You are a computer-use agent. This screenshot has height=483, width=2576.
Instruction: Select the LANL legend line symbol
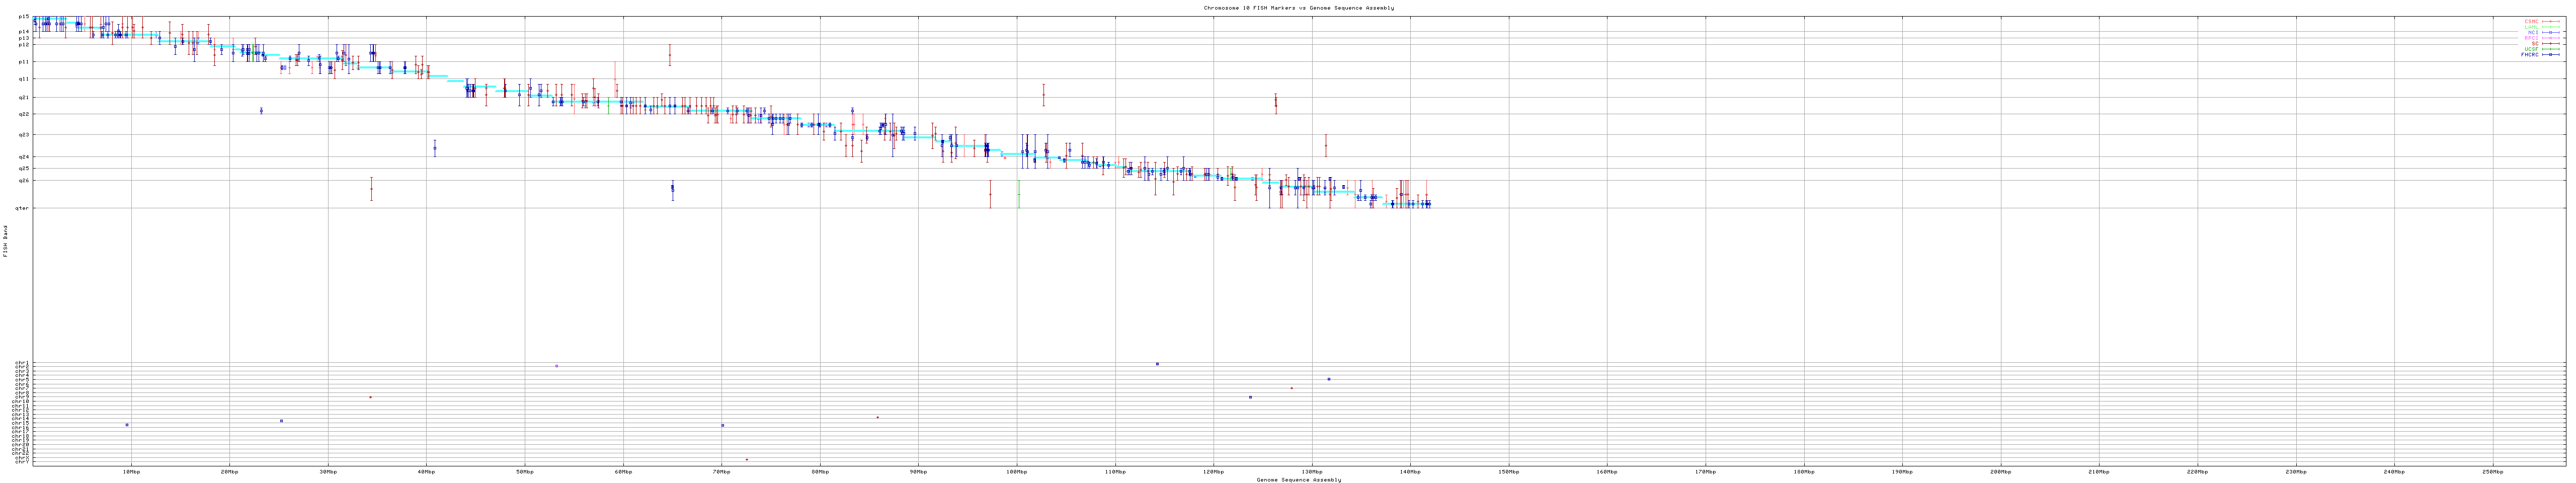[2550, 27]
